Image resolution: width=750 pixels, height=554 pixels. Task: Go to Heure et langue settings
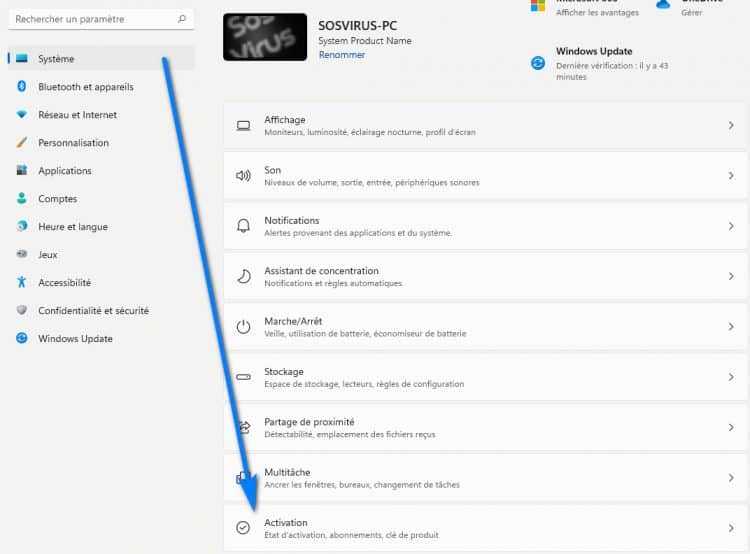click(72, 227)
